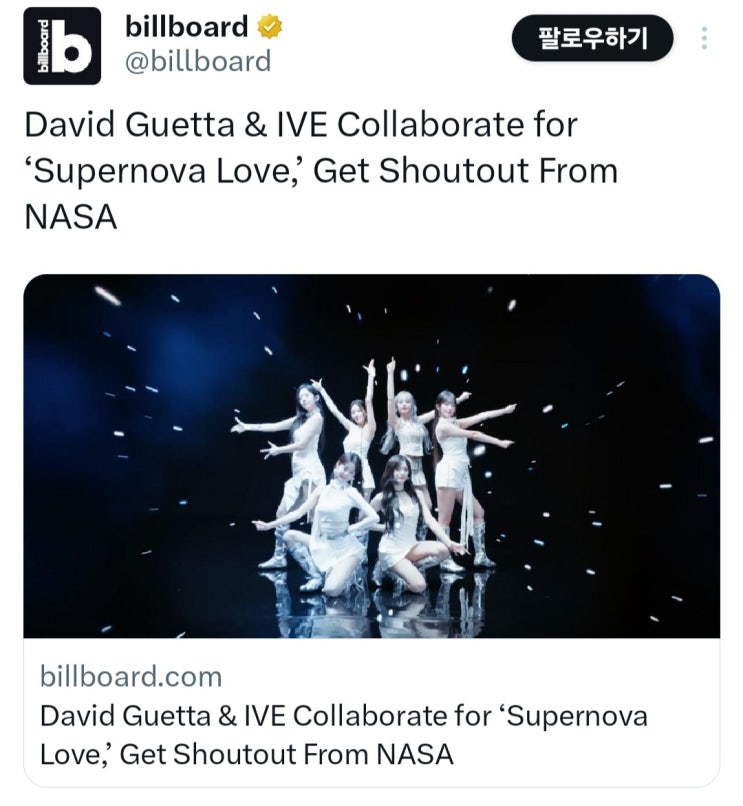
Task: Click the large white 'b' glyph in avatar
Action: [72, 47]
